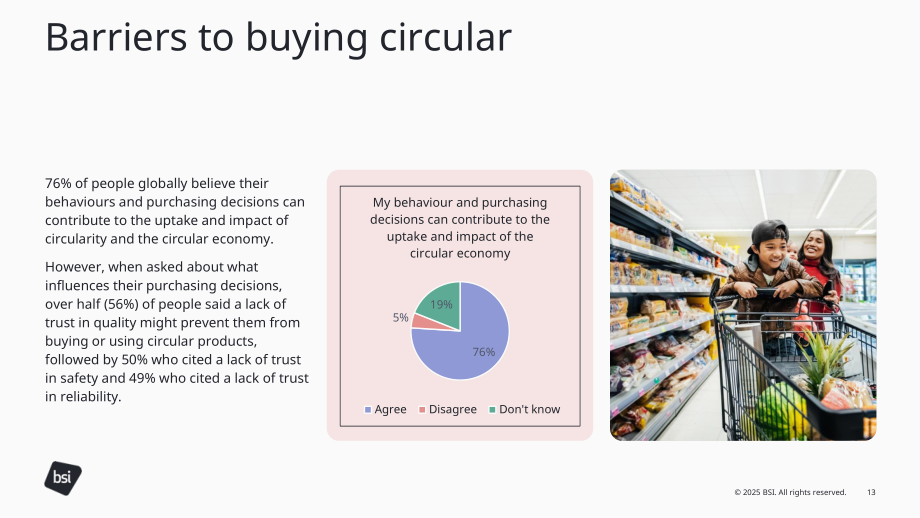
Task: Click the 2025 BSI copyright notice
Action: click(x=790, y=492)
